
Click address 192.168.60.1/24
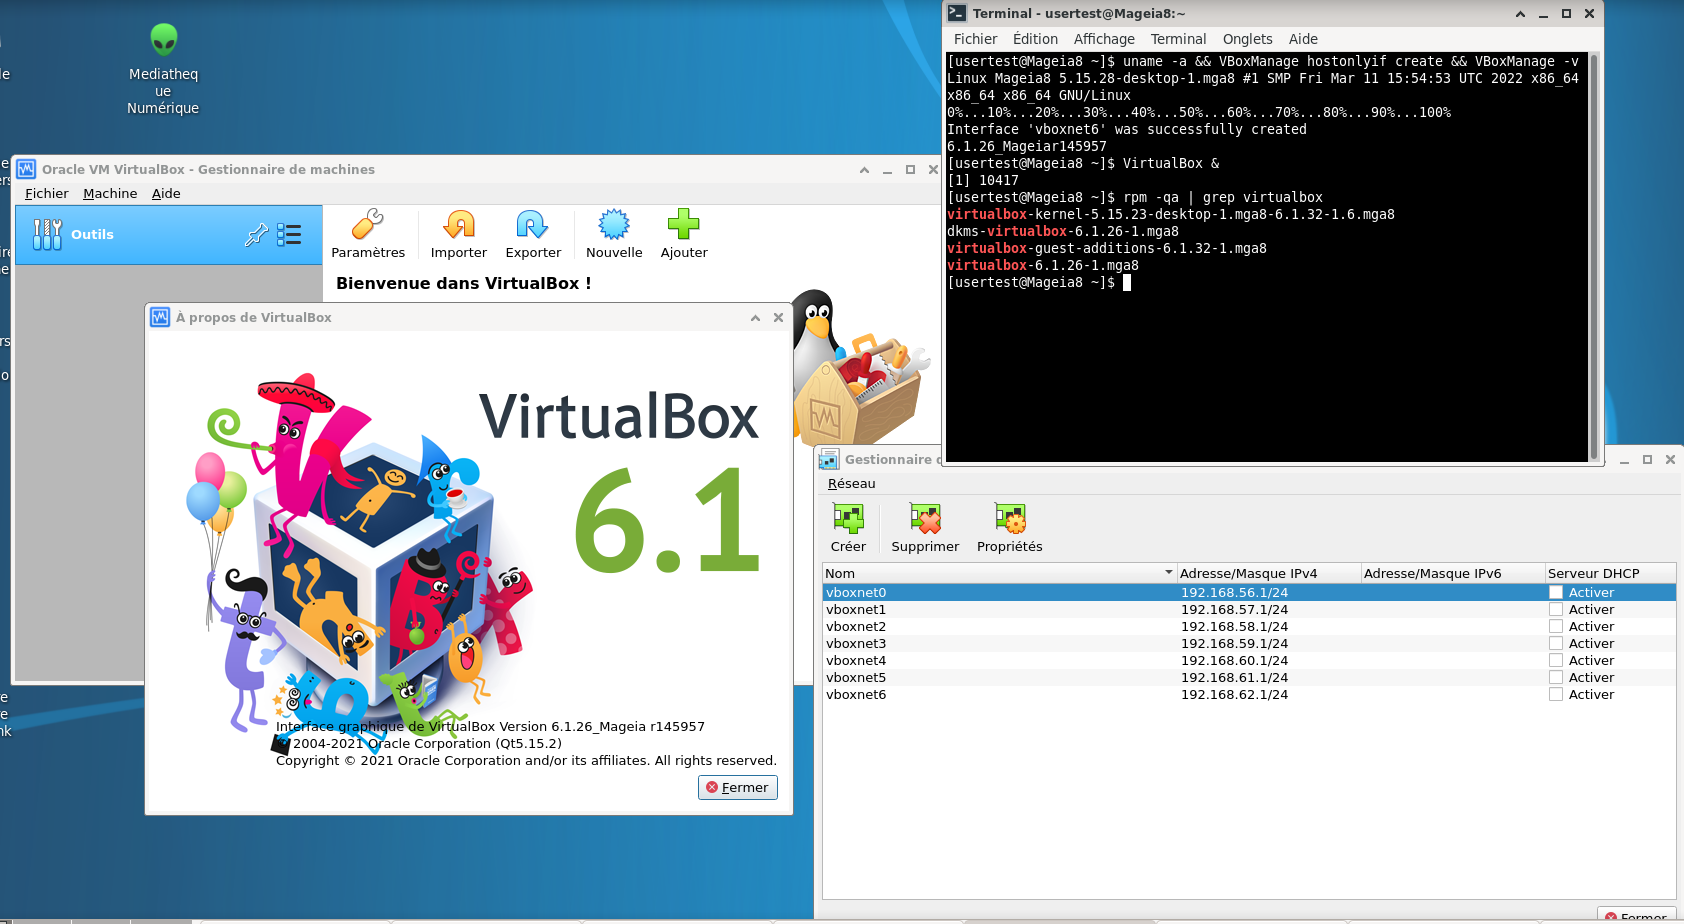1234,660
